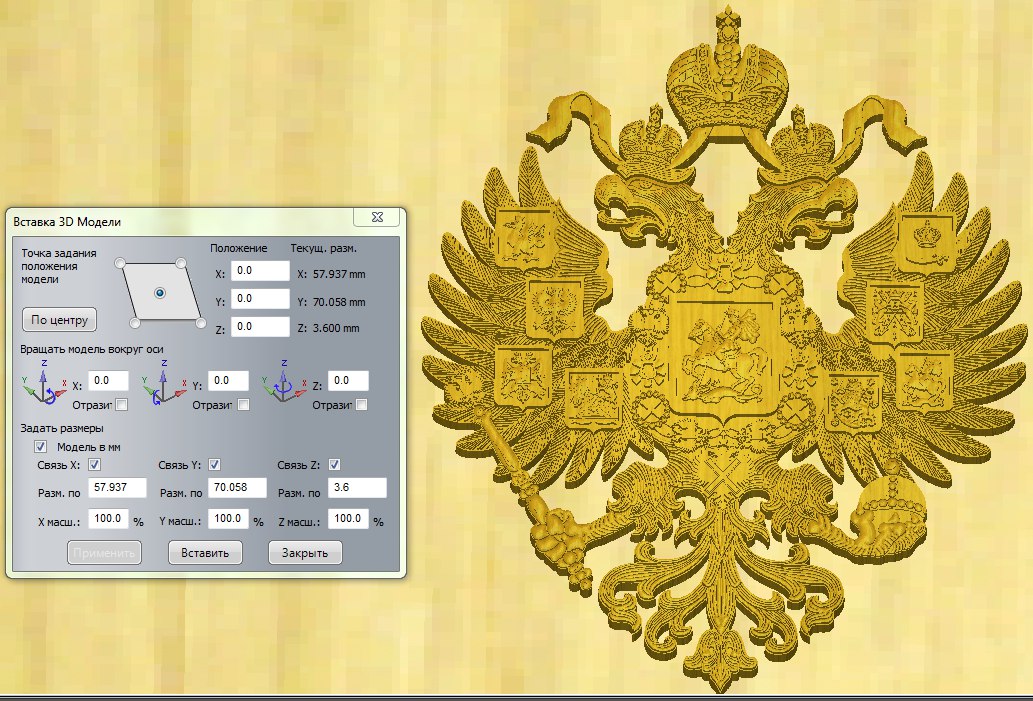The height and width of the screenshot is (701, 1033).
Task: Click the Положение X input field
Action: [259, 271]
